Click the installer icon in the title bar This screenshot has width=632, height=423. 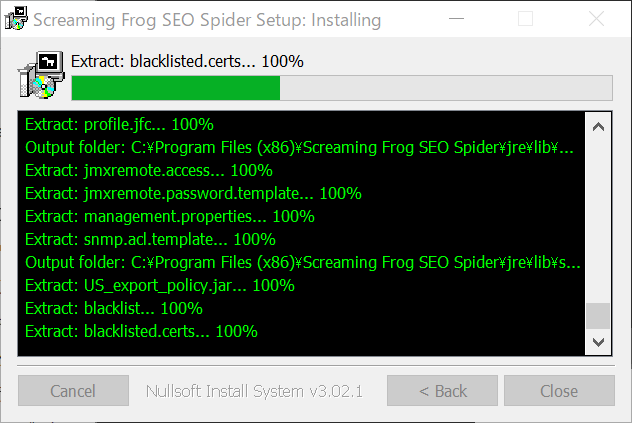15,18
